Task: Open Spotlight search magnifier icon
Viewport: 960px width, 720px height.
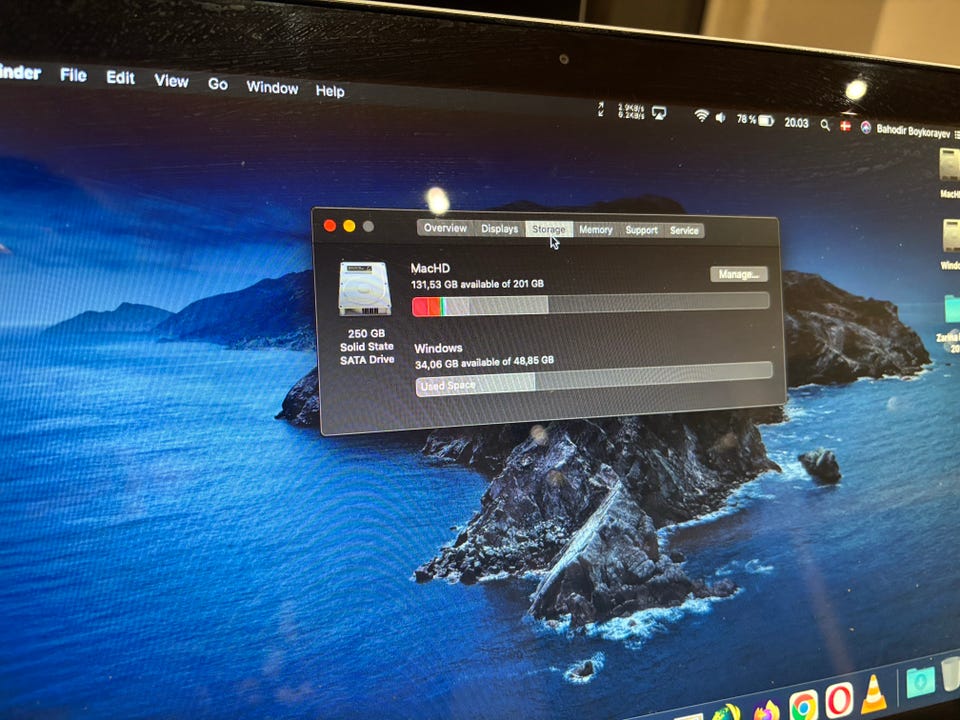Action: click(x=825, y=125)
